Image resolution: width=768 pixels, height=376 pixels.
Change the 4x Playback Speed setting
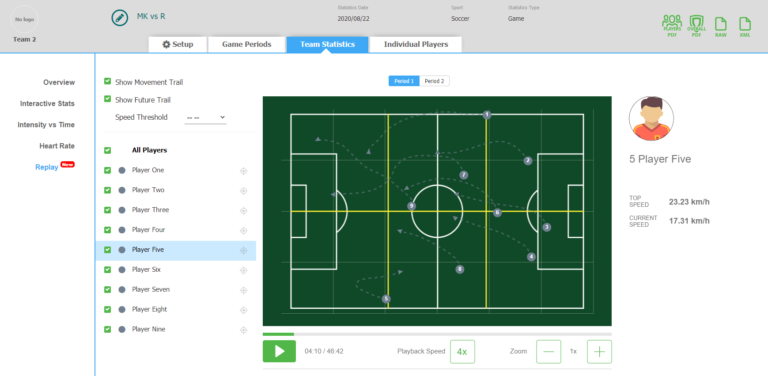pyautogui.click(x=462, y=352)
